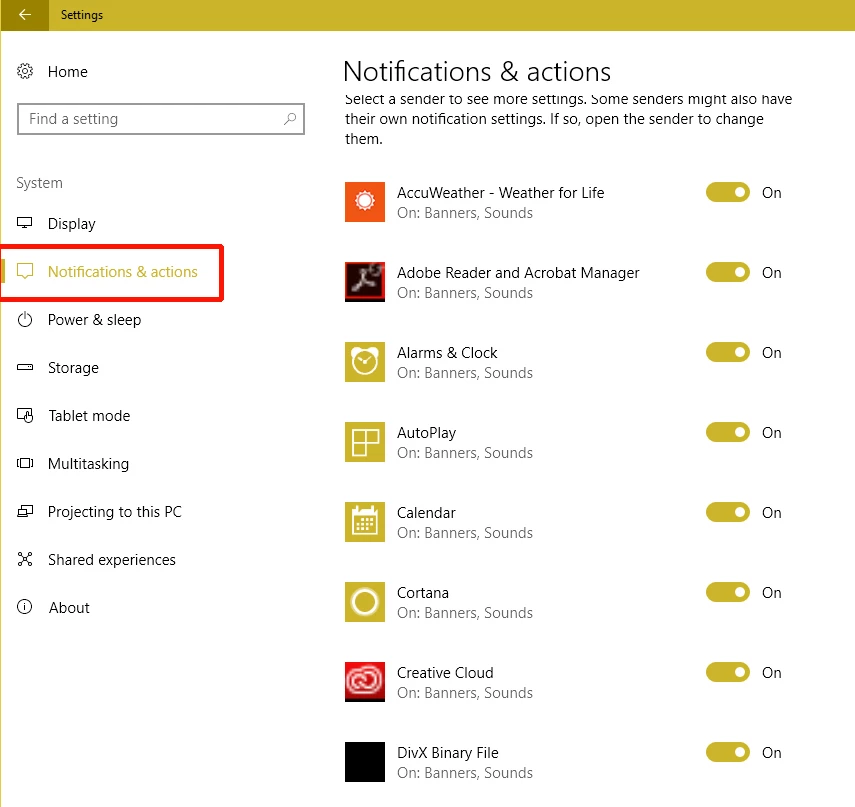Toggle DivX Binary File notifications
This screenshot has width=855, height=807.
click(728, 752)
